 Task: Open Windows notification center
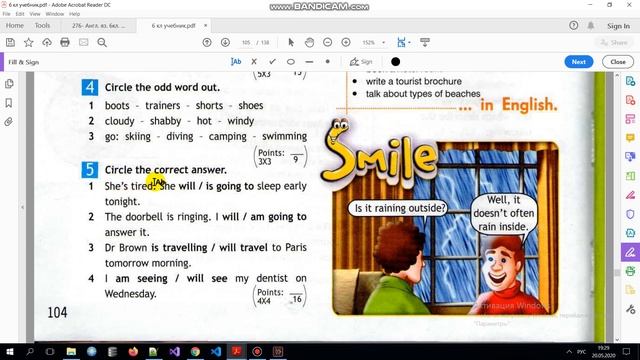coord(627,351)
